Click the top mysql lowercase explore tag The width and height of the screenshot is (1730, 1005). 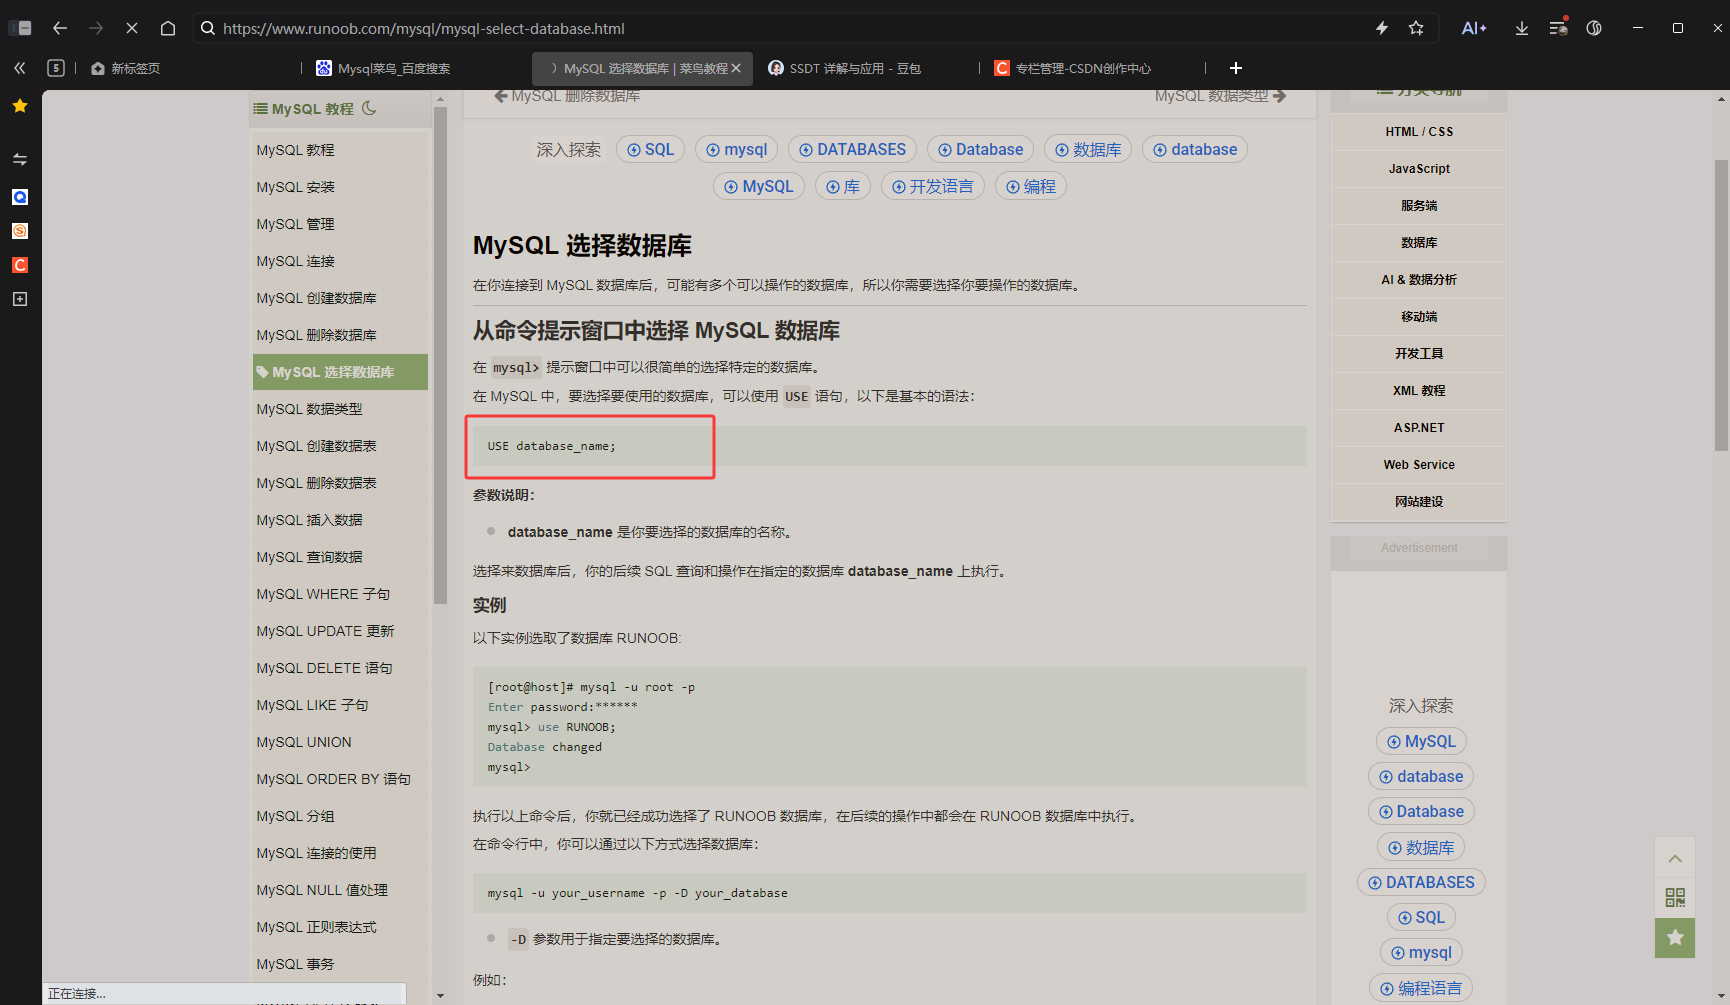pos(736,149)
